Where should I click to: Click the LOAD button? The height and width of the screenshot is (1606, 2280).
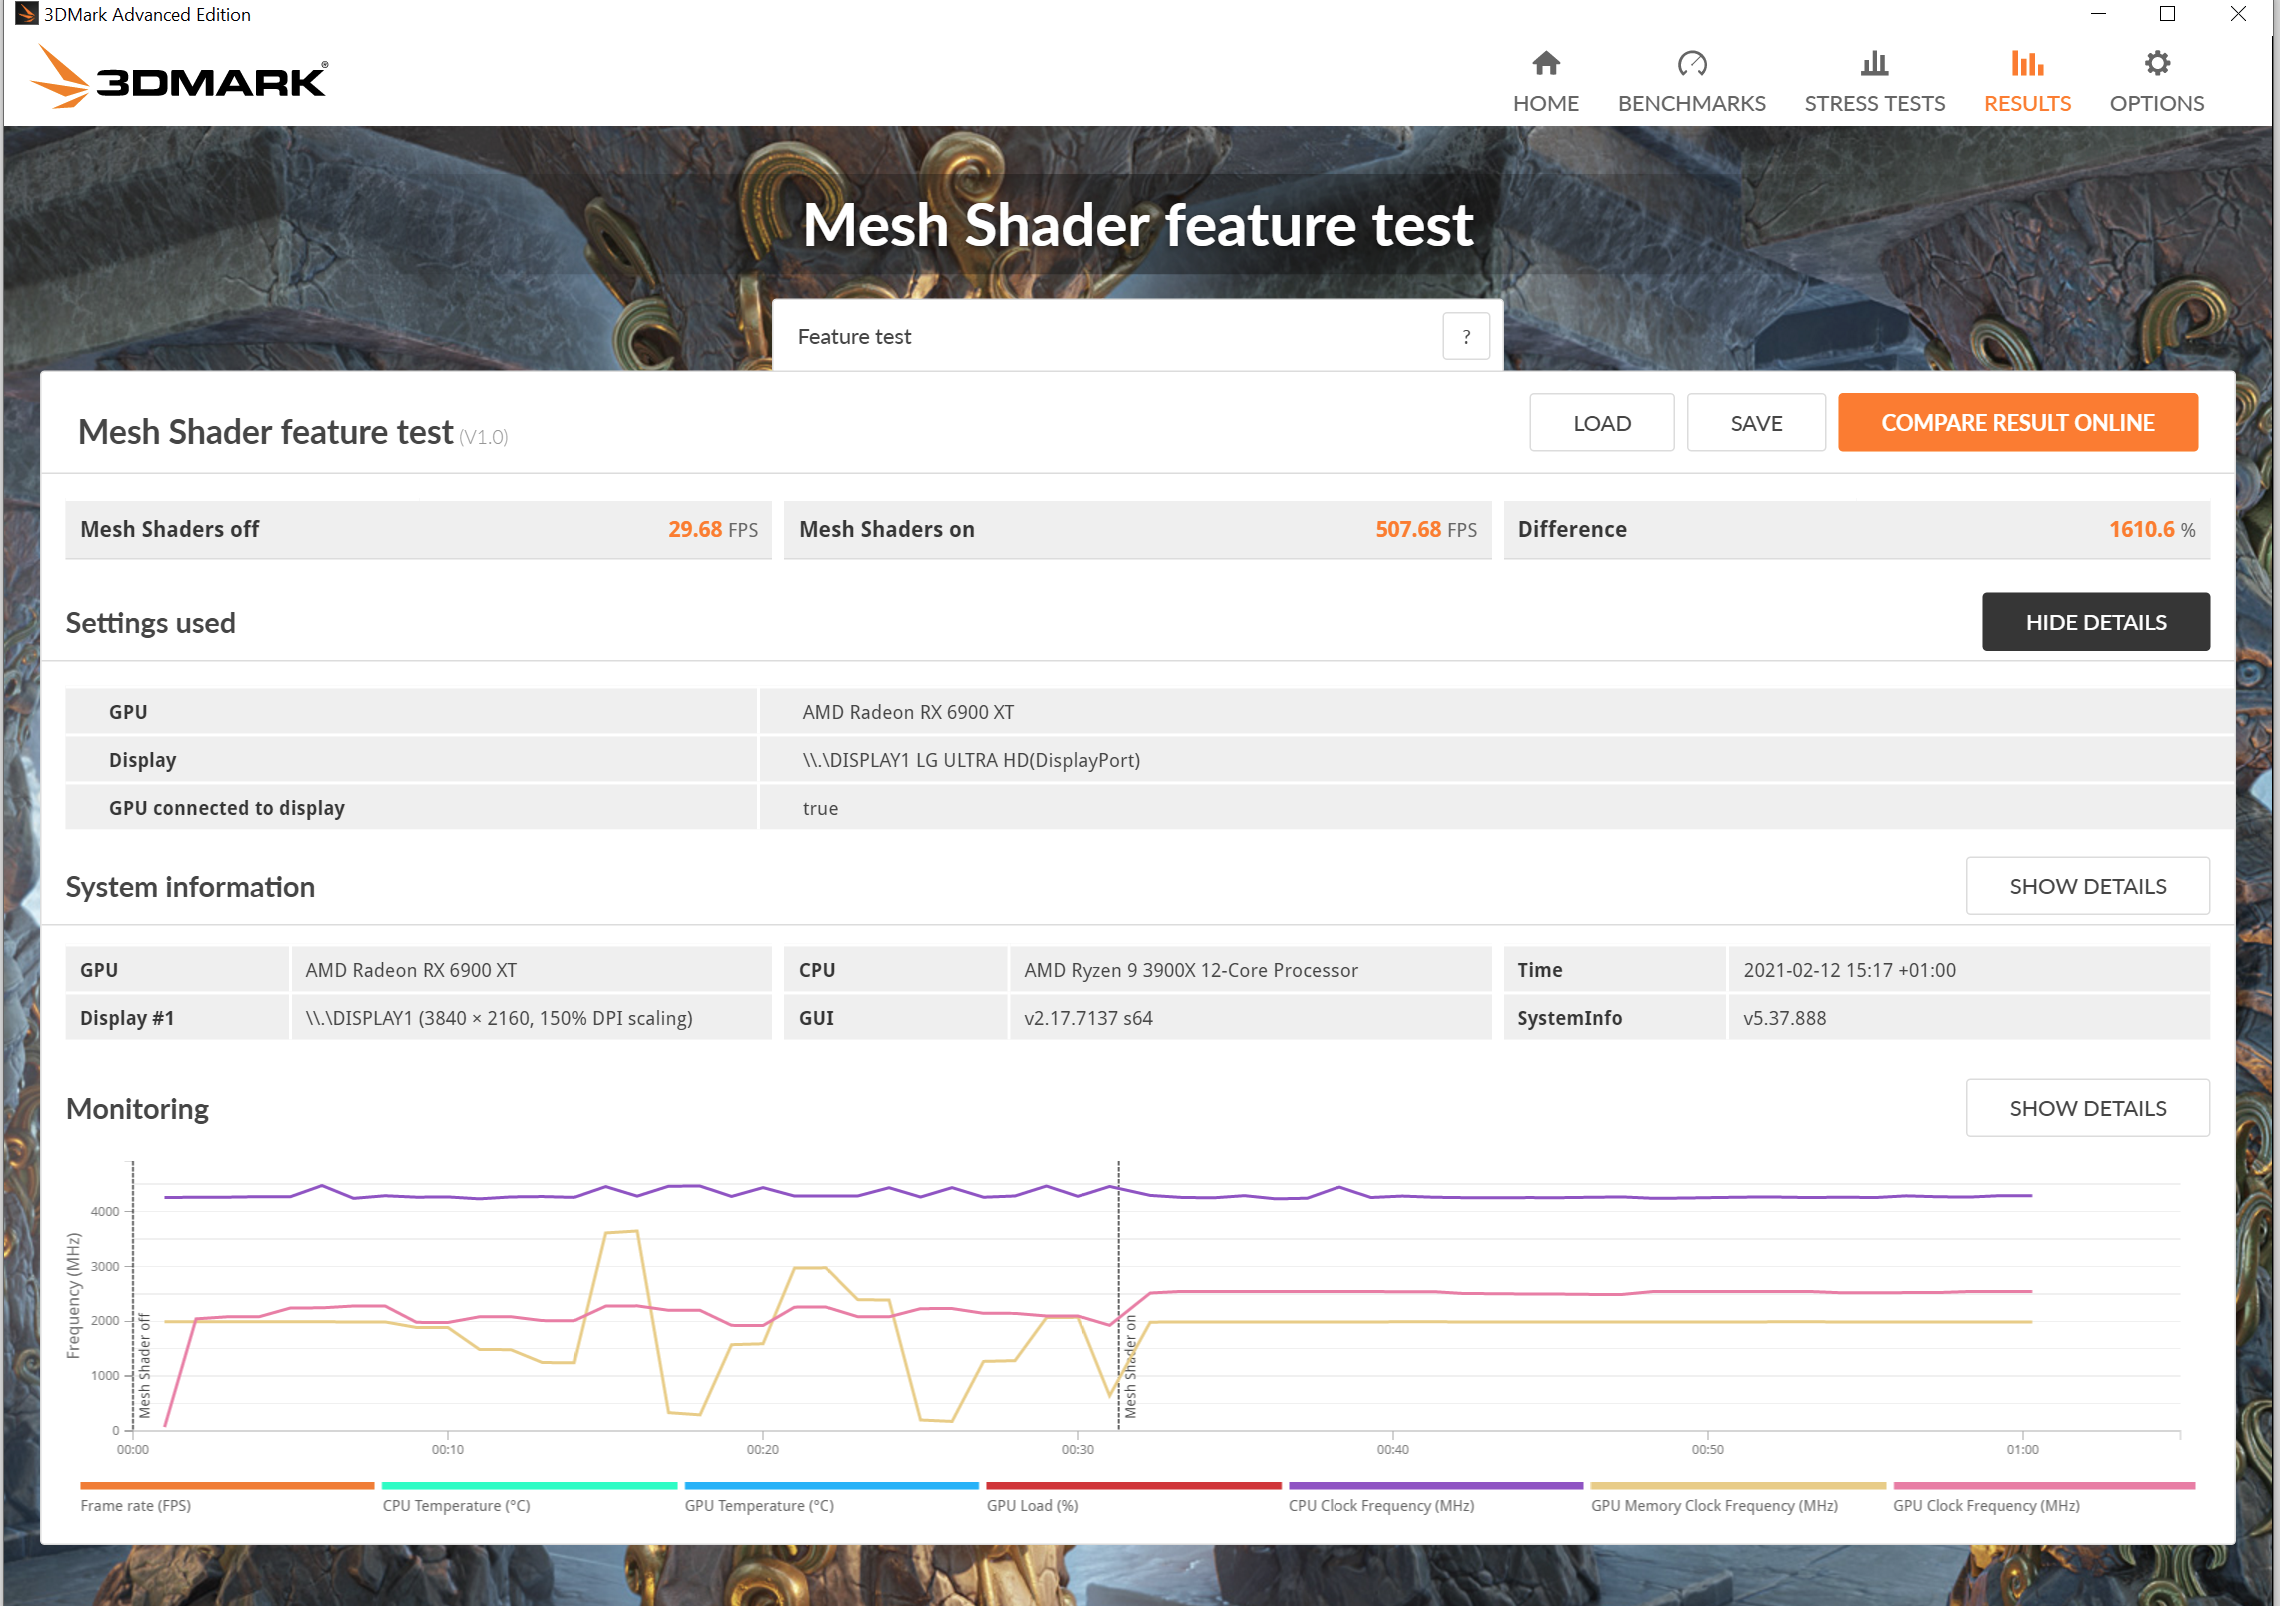(x=1601, y=422)
